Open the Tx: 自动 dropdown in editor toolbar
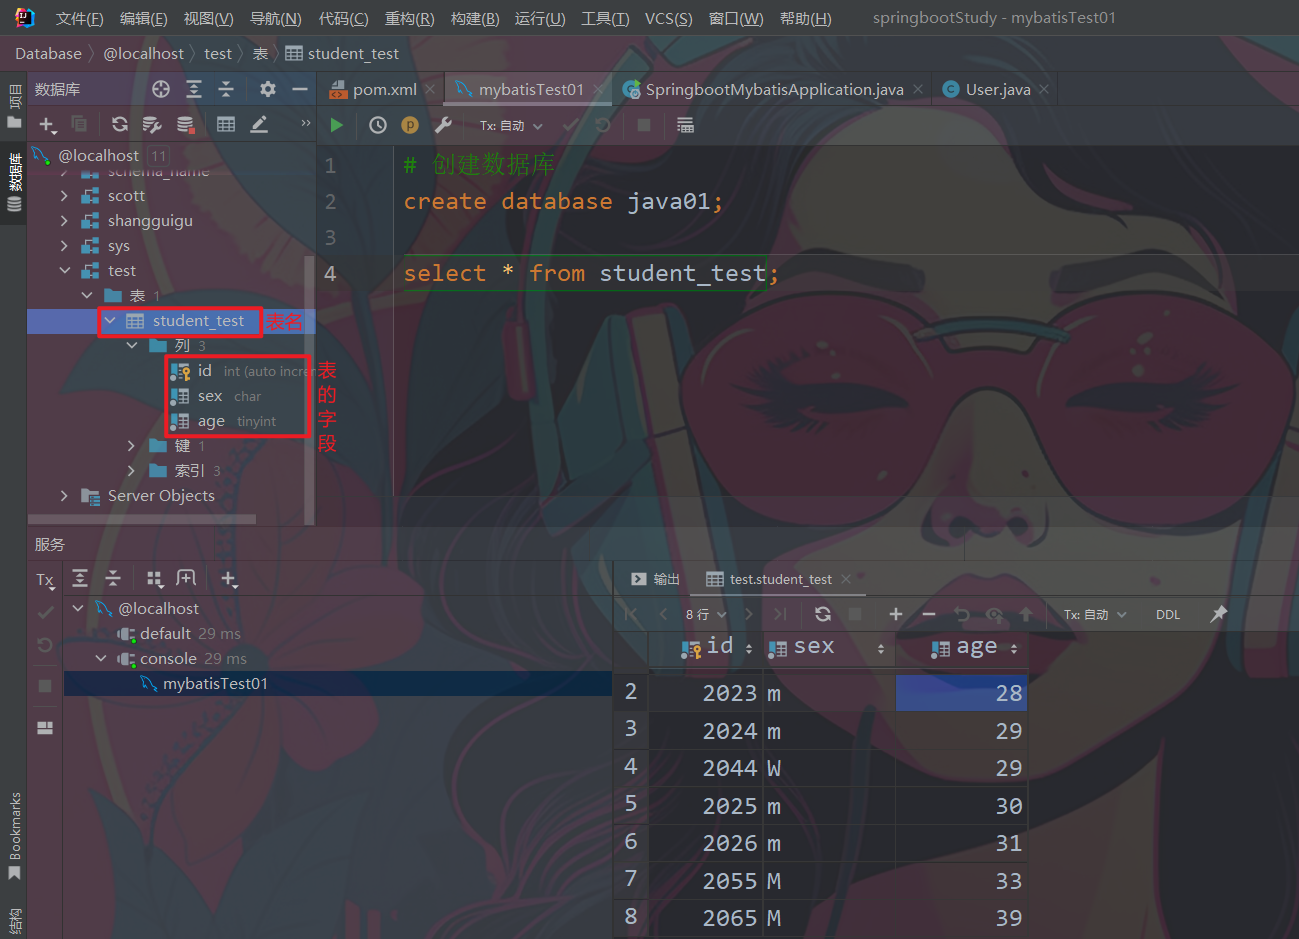The height and width of the screenshot is (939, 1299). [x=511, y=125]
